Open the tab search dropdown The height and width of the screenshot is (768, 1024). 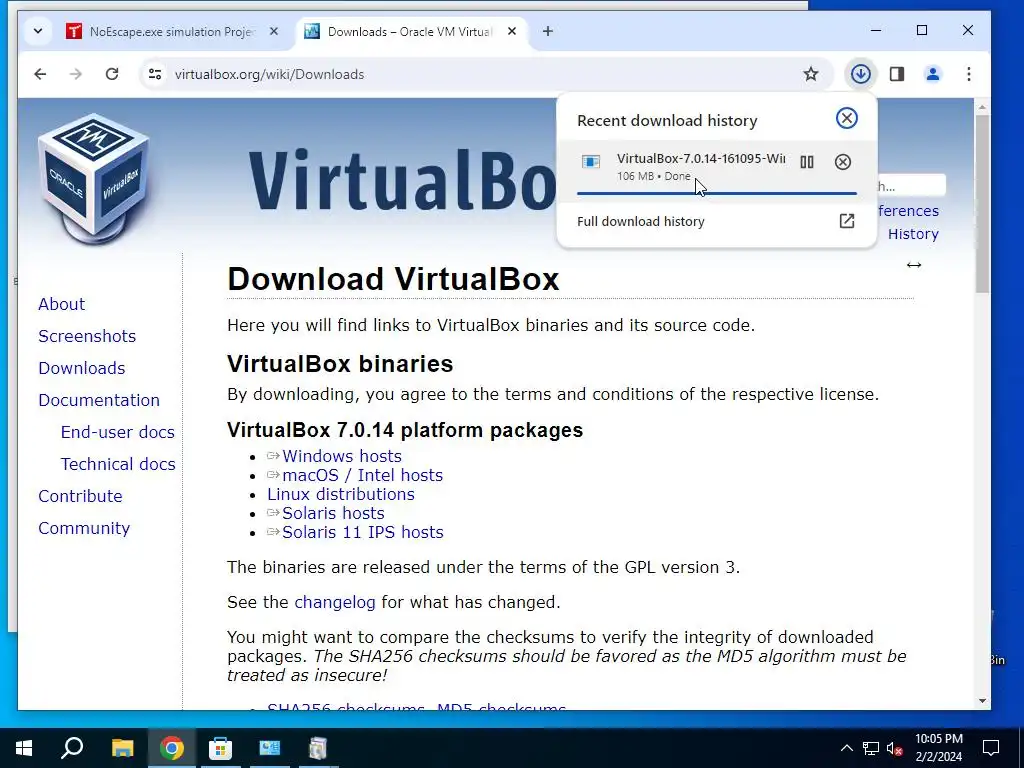click(x=38, y=31)
